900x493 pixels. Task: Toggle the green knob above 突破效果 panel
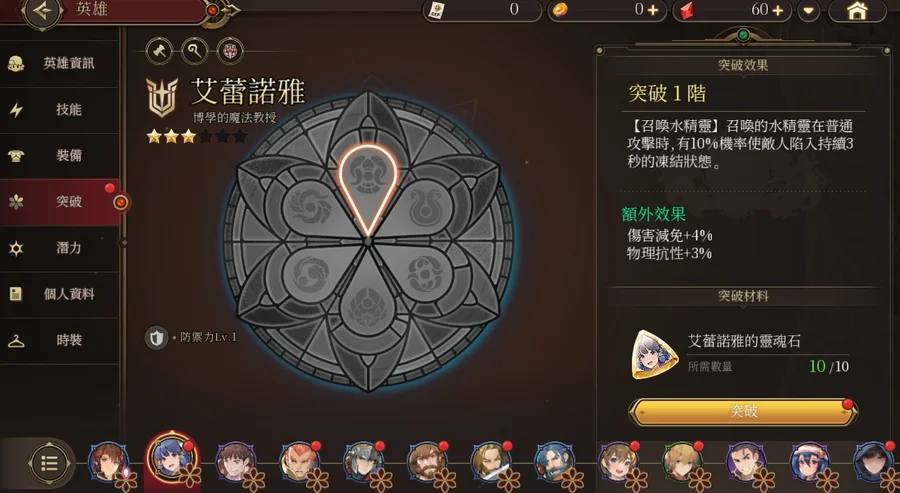click(x=743, y=36)
